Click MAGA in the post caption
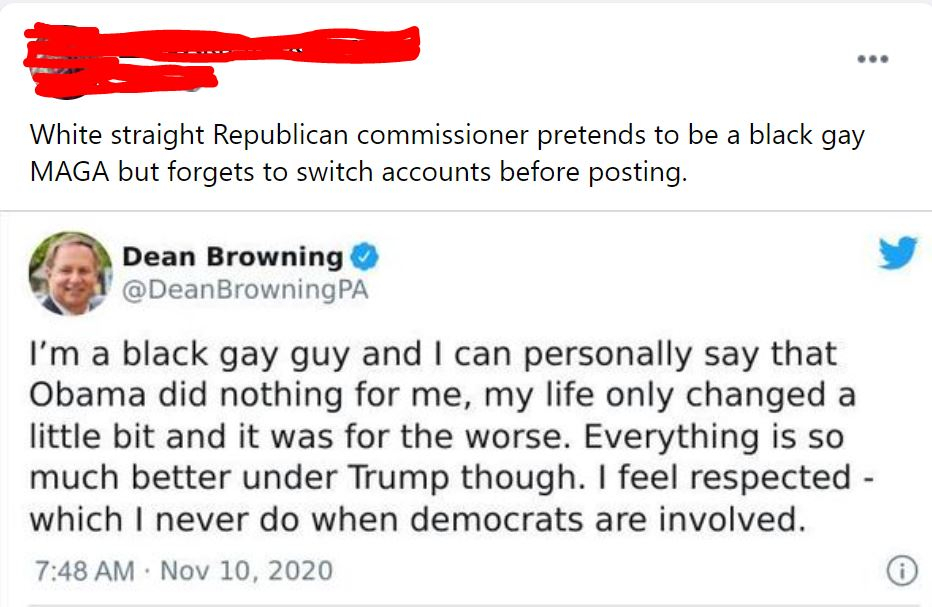Viewport: 932px width, 607px height. tap(70, 171)
